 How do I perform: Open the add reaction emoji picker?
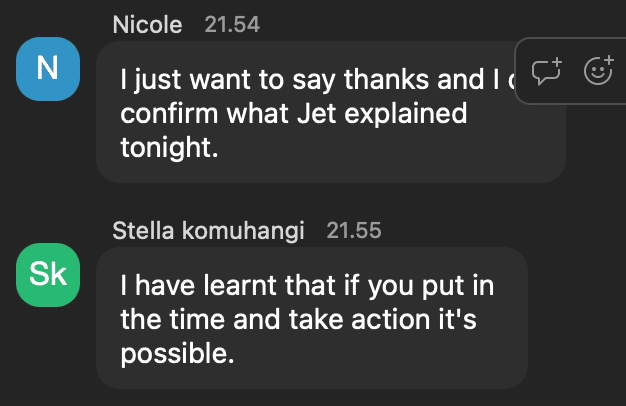click(x=598, y=72)
